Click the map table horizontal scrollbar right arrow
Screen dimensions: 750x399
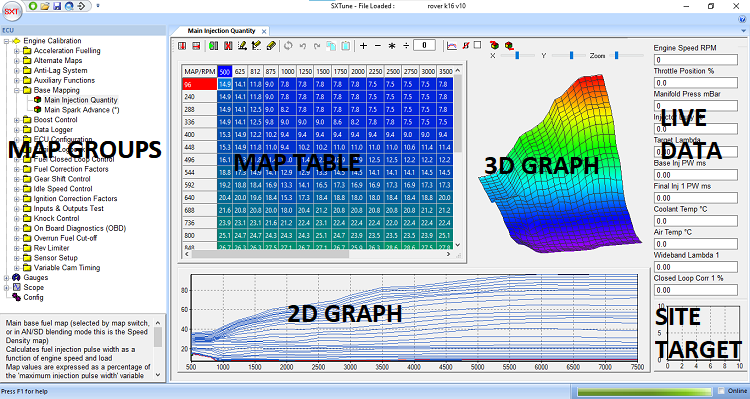(448, 254)
